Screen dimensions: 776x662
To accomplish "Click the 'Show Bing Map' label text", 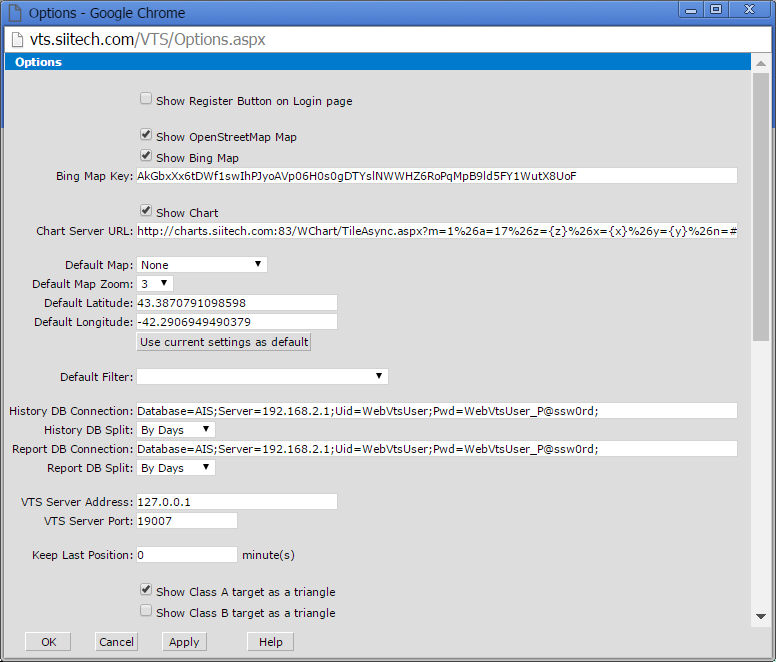I will 197,158.
